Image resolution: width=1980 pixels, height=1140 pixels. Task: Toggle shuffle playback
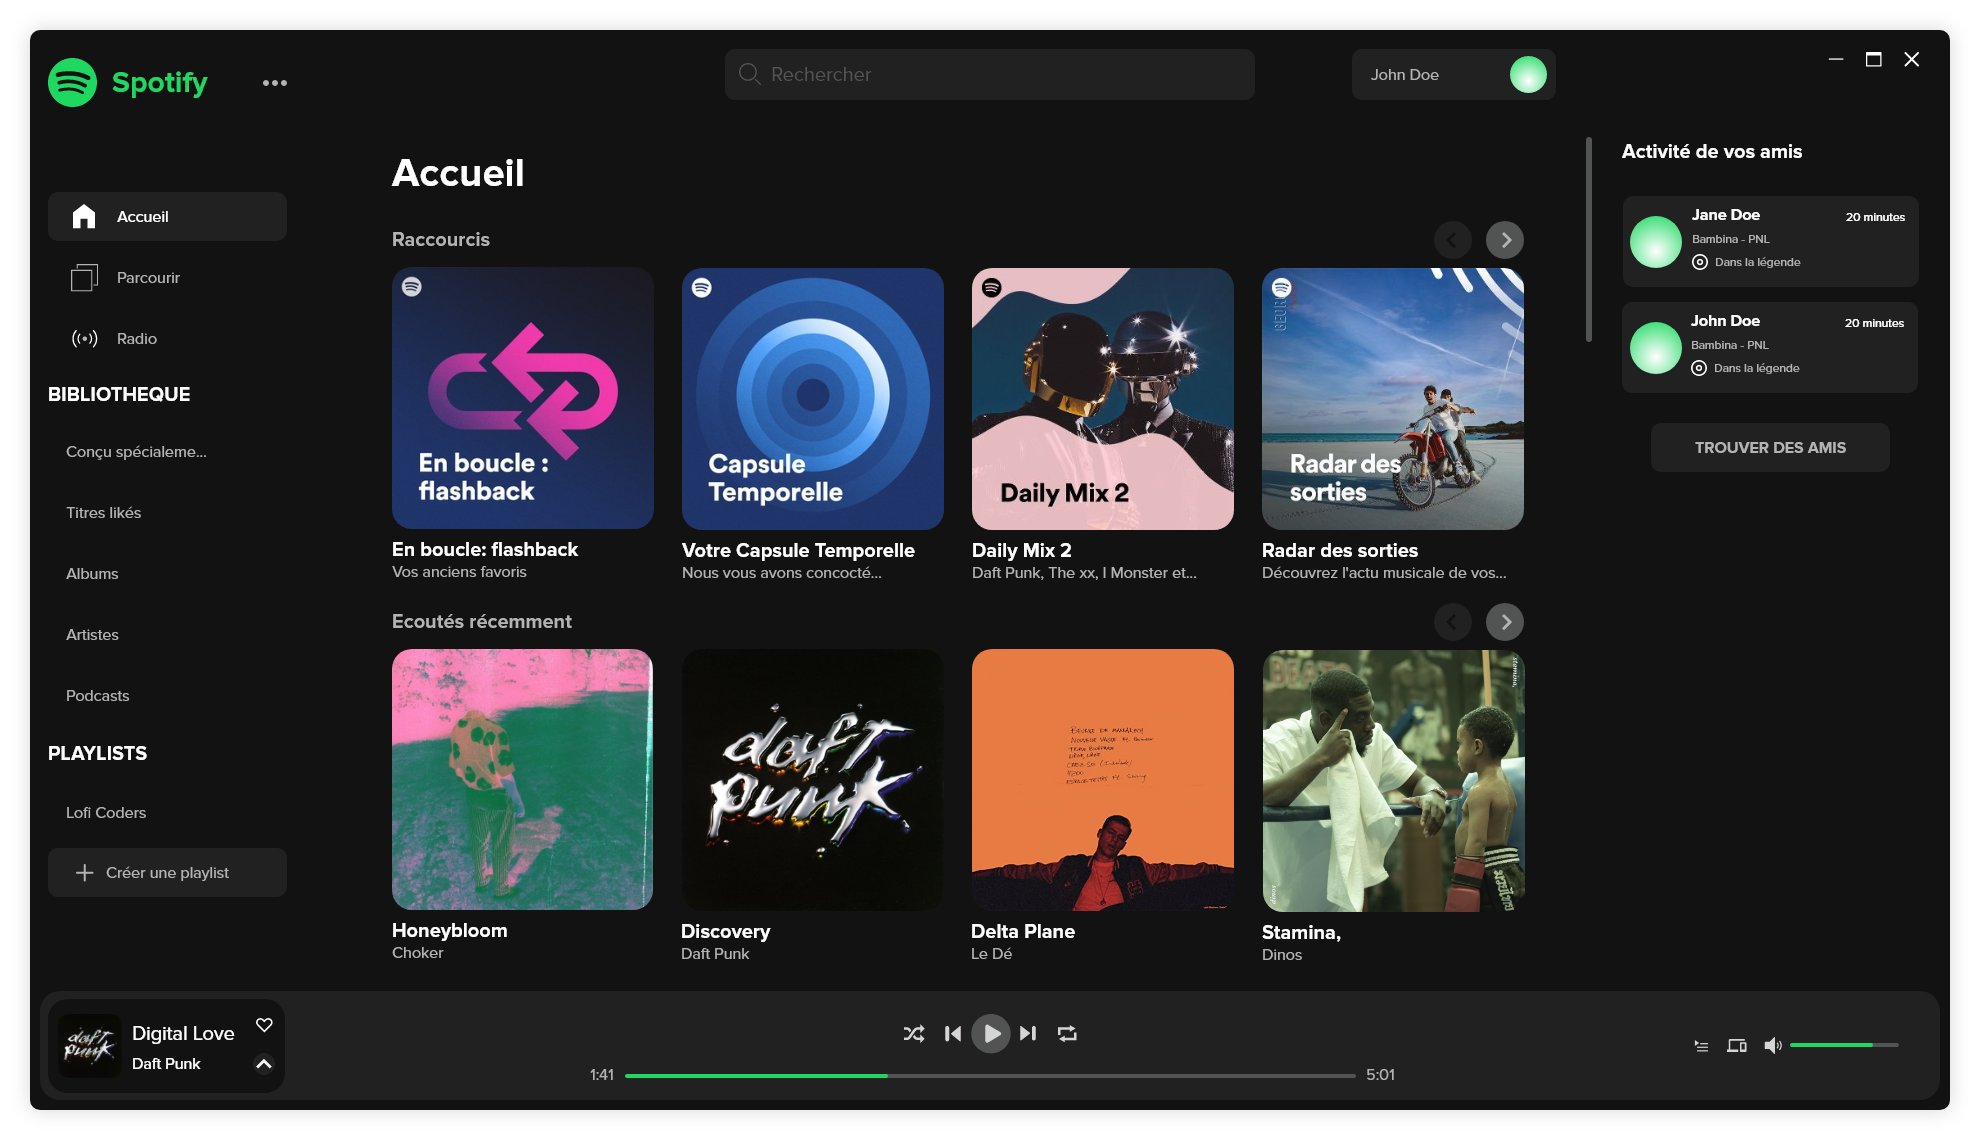coord(914,1034)
